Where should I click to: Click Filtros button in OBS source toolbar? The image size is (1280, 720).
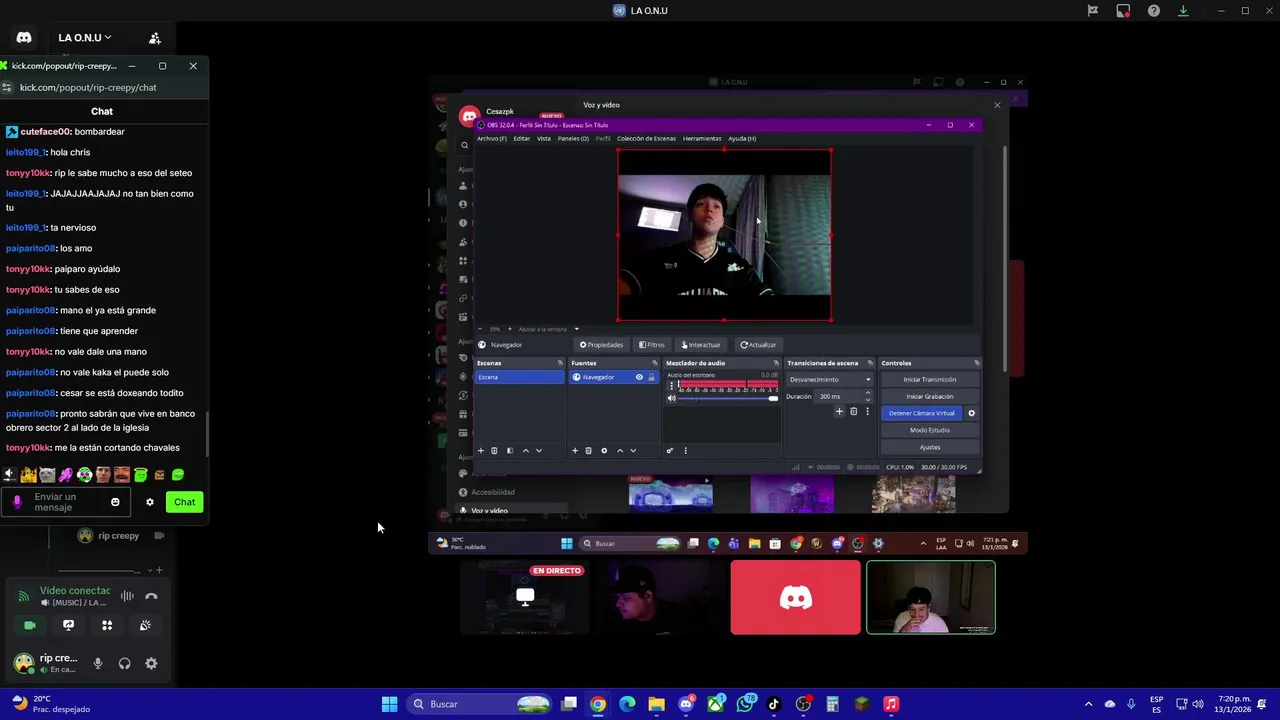click(652, 345)
